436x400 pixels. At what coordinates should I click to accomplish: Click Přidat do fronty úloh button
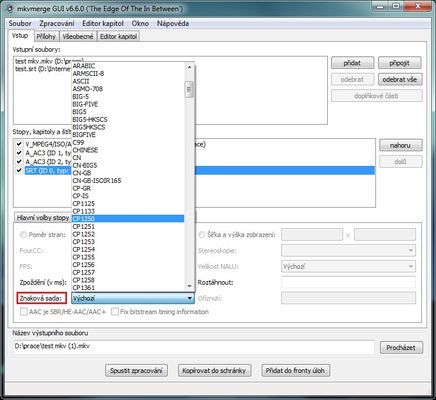pos(295,370)
